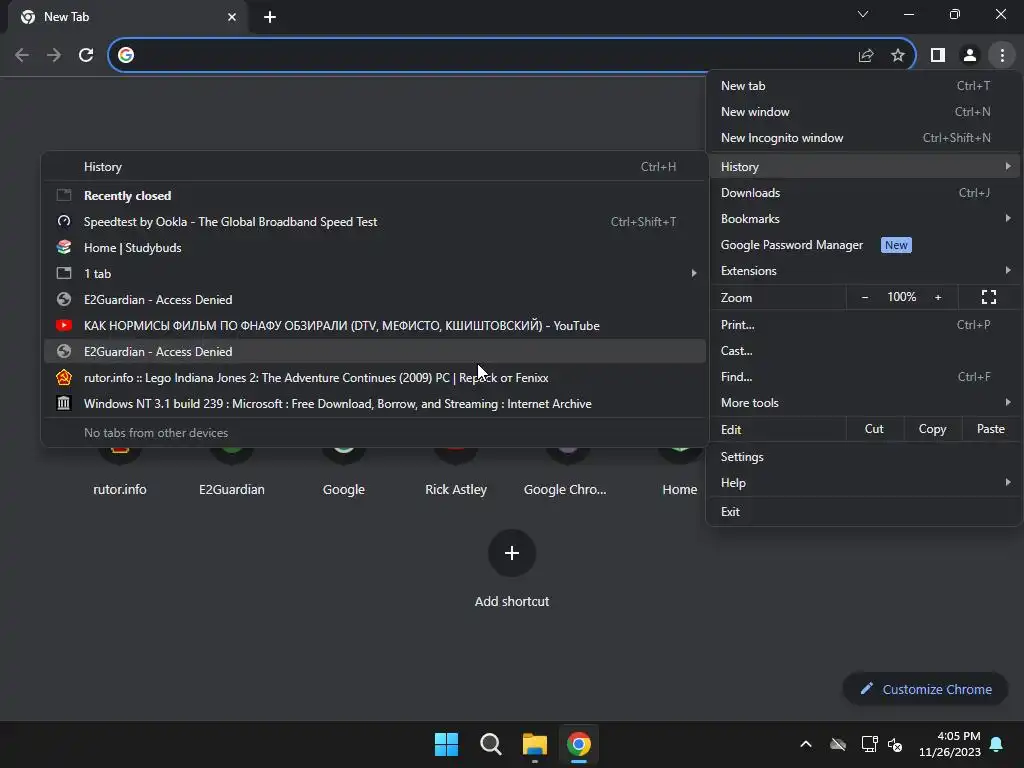This screenshot has height=768, width=1024.
Task: Decrease zoom with minus button
Action: 865,297
